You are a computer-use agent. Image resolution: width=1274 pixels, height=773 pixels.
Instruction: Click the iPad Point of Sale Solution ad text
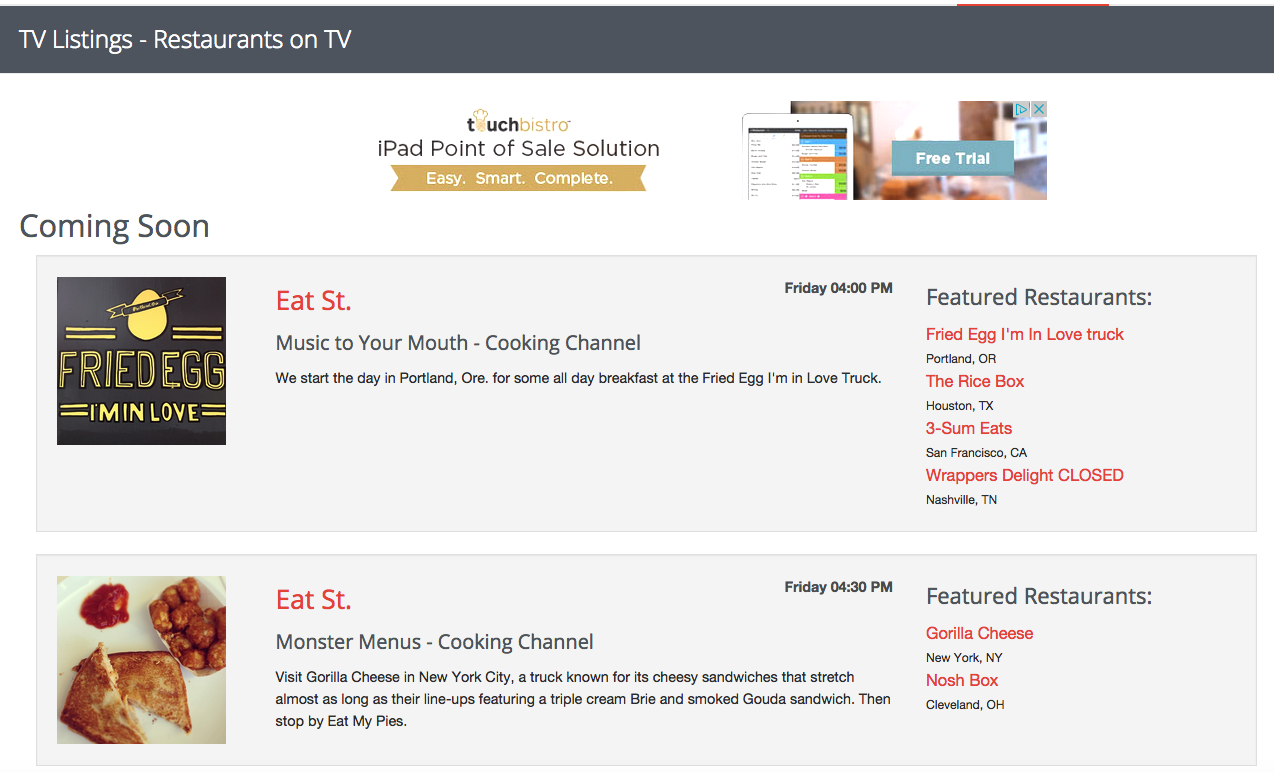tap(518, 147)
